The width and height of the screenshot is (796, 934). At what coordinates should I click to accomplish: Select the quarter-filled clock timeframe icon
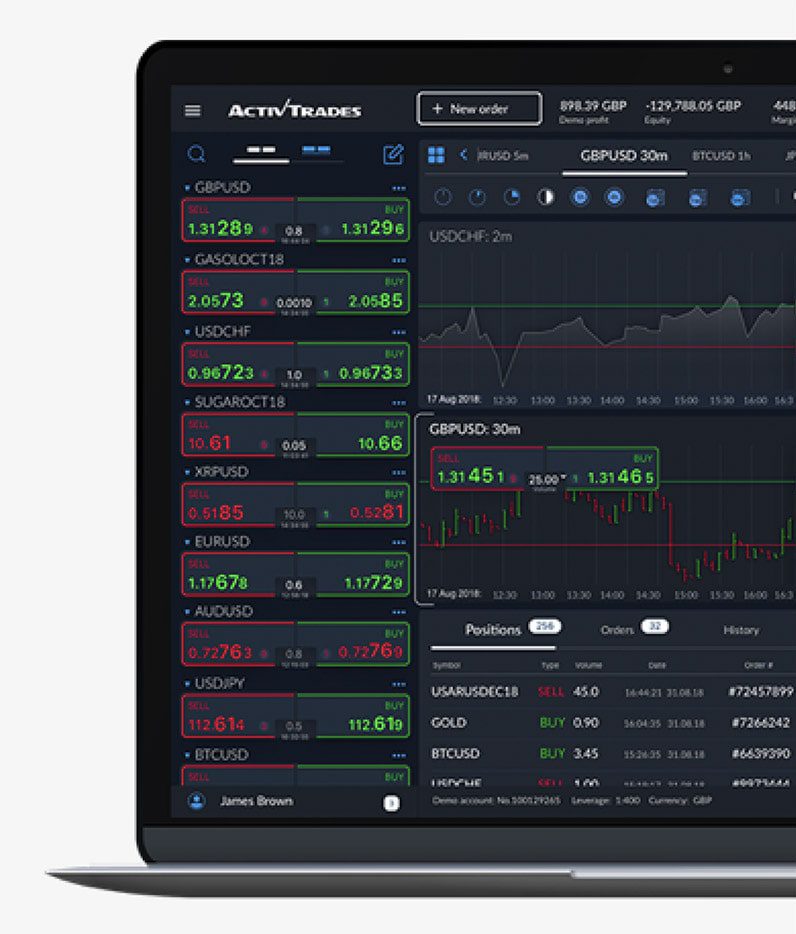(511, 197)
